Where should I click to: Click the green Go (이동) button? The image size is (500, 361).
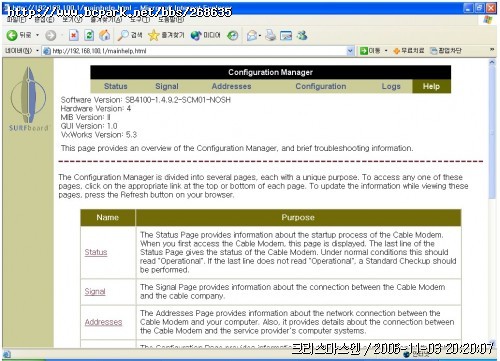tap(370, 51)
